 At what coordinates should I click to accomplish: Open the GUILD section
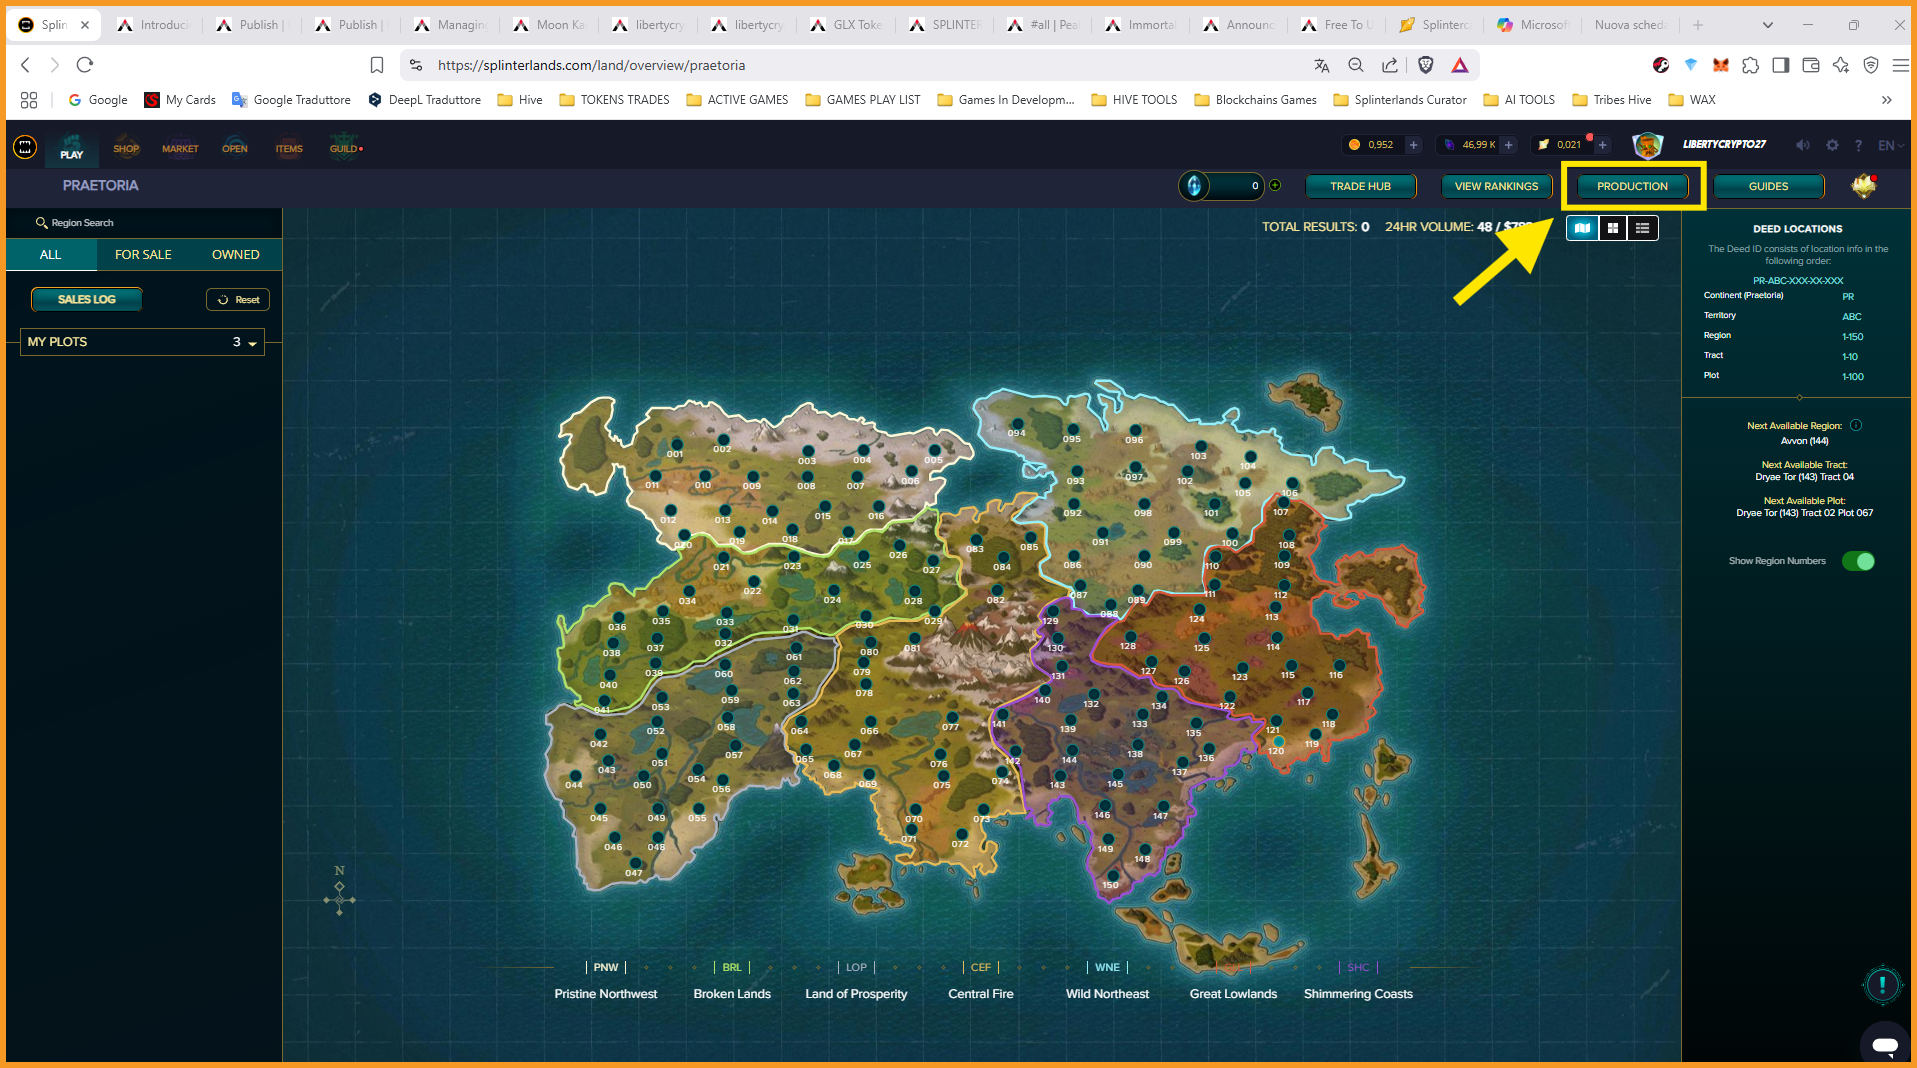[345, 149]
